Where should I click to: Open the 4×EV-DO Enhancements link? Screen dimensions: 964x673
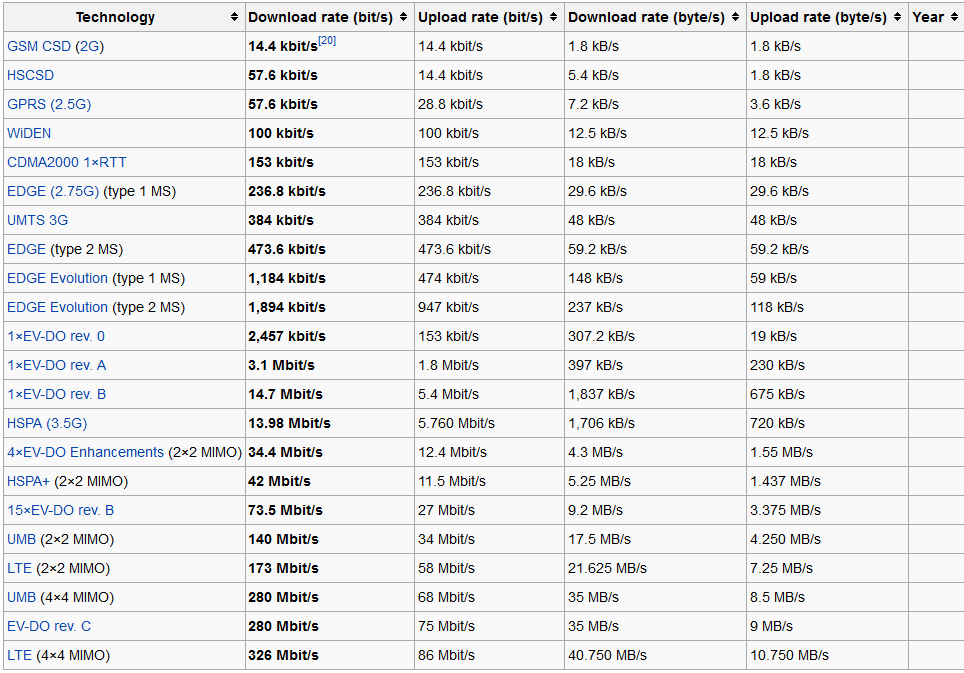tap(85, 452)
